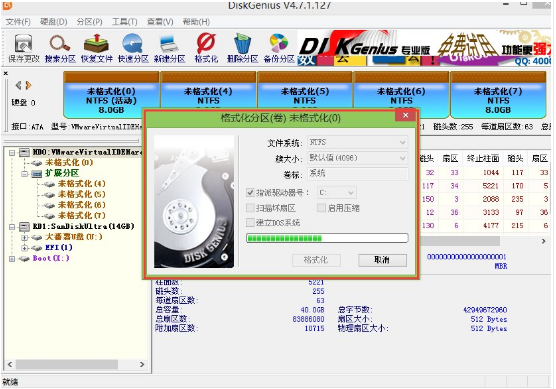Open the 文件系统 NTFS dropdown
556x389 pixels.
357,143
